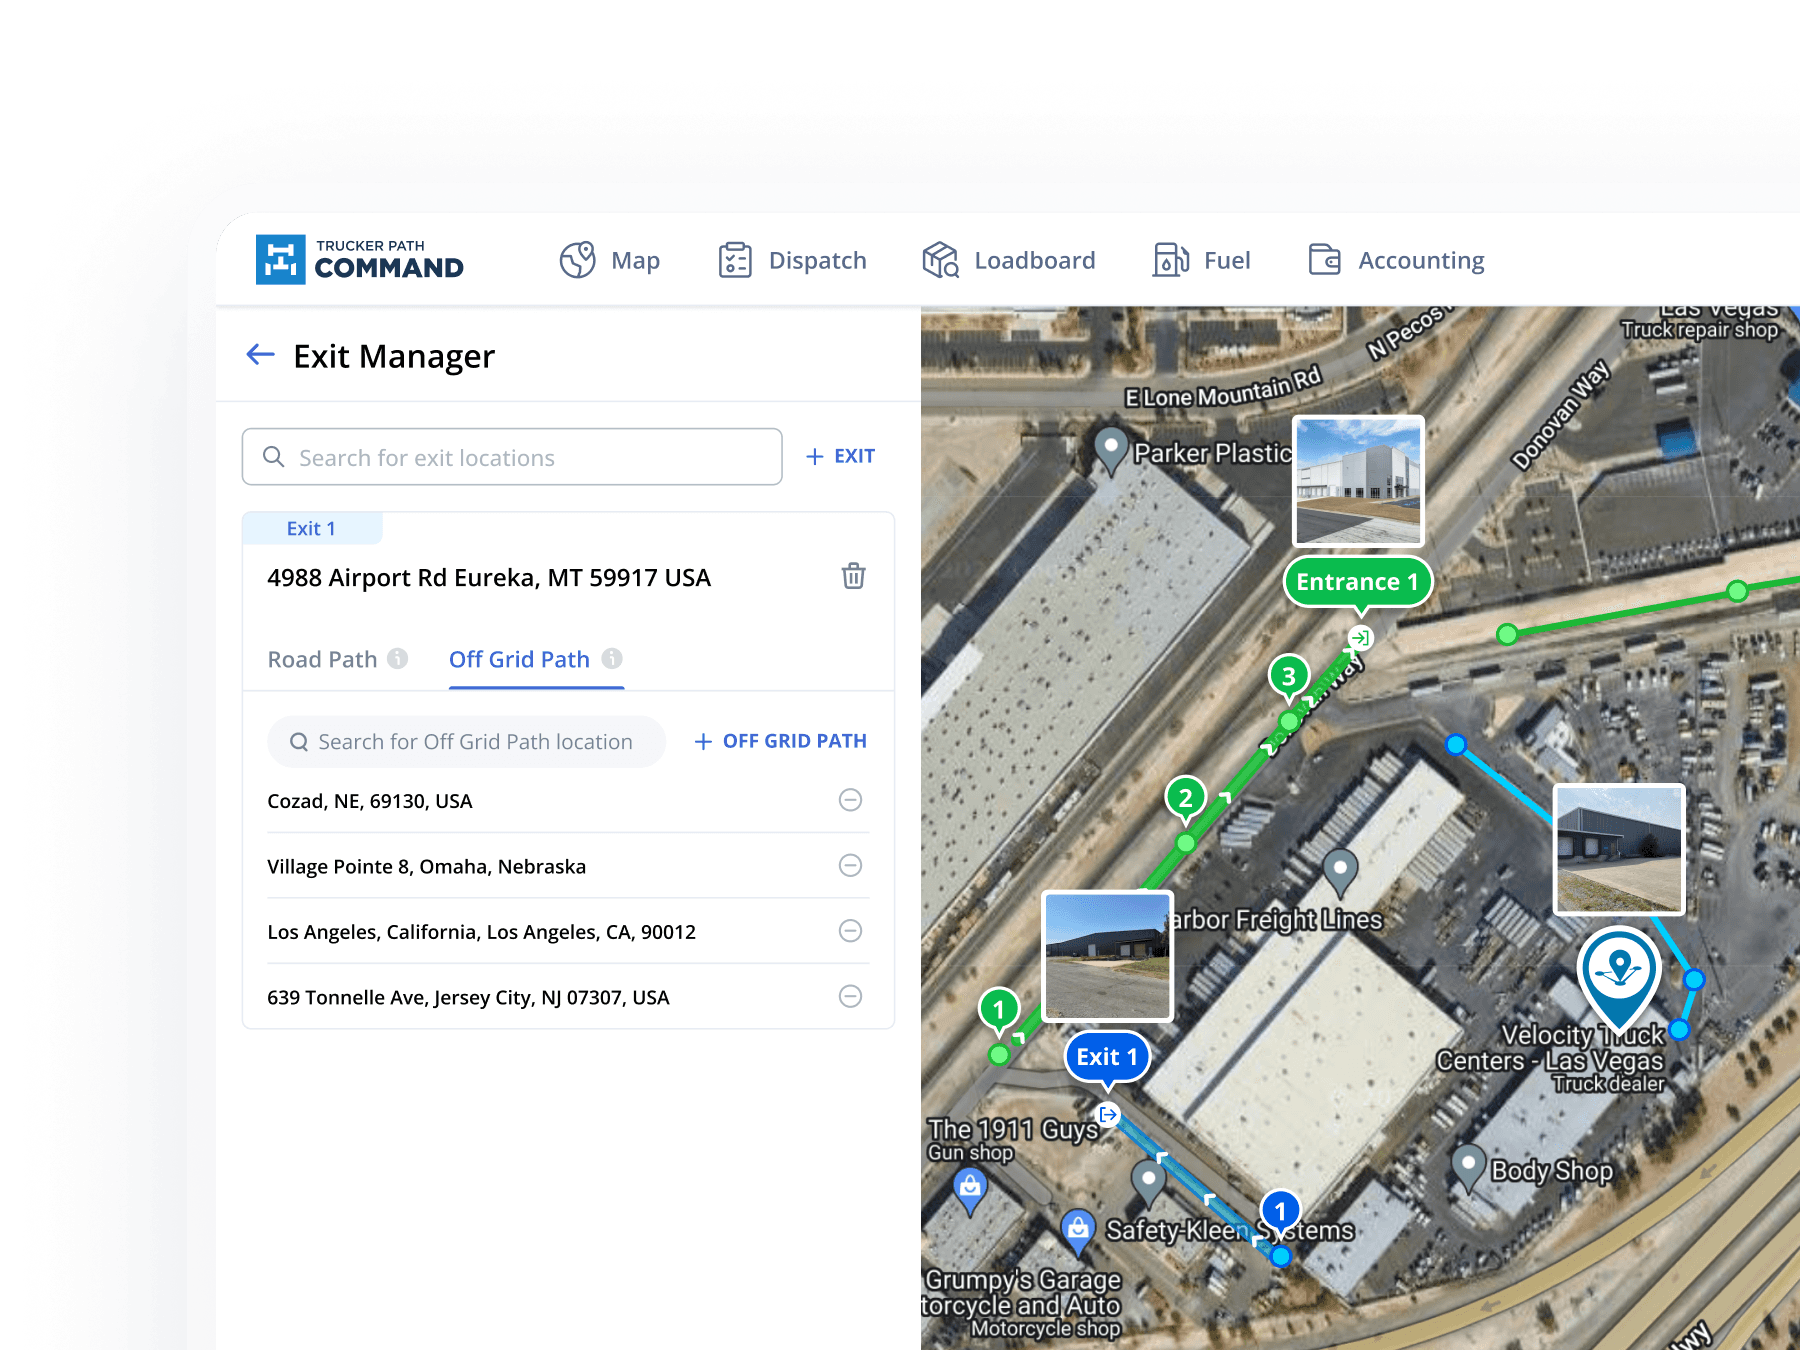This screenshot has width=1800, height=1350.
Task: Select green waypoint marker 2 on map
Action: [x=1186, y=799]
